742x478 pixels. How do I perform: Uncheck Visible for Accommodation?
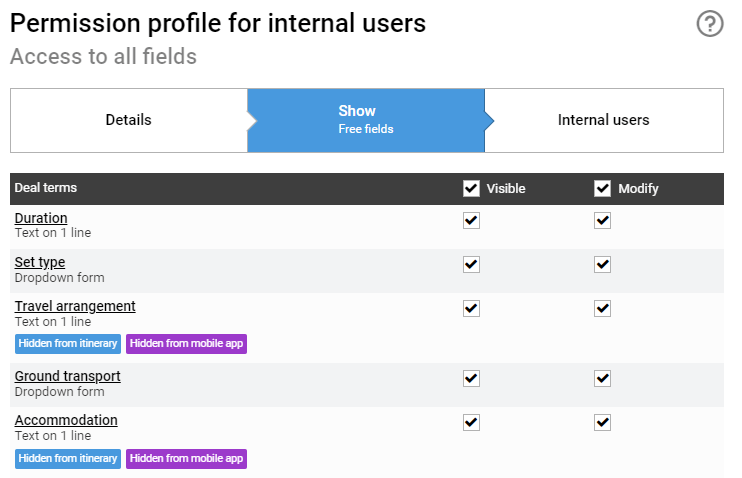tap(471, 423)
